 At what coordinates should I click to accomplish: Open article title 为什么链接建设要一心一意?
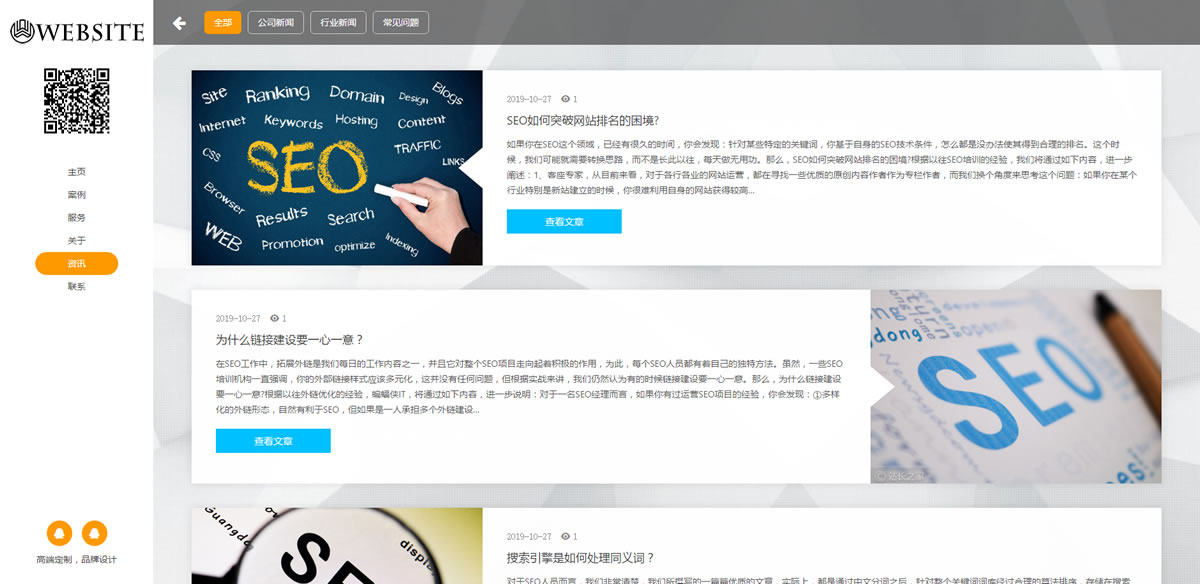click(x=290, y=339)
